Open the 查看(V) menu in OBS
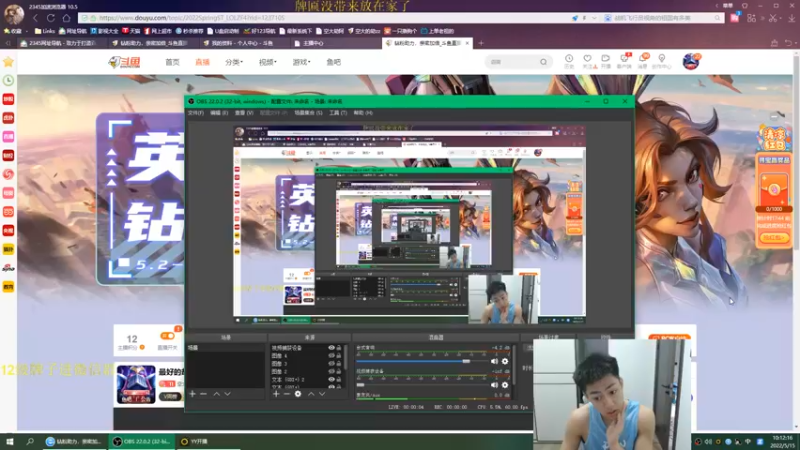 pyautogui.click(x=244, y=113)
